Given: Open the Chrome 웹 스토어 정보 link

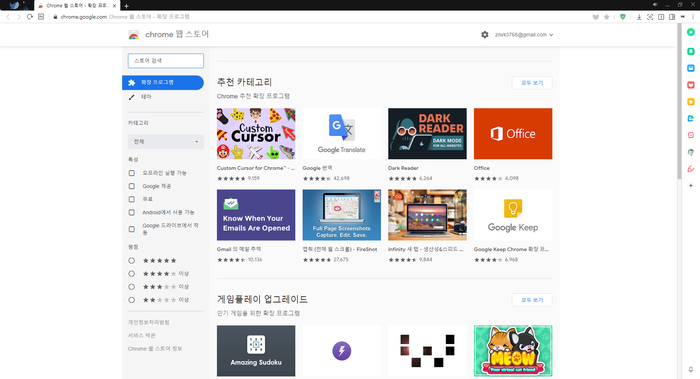Looking at the screenshot, I should (155, 349).
